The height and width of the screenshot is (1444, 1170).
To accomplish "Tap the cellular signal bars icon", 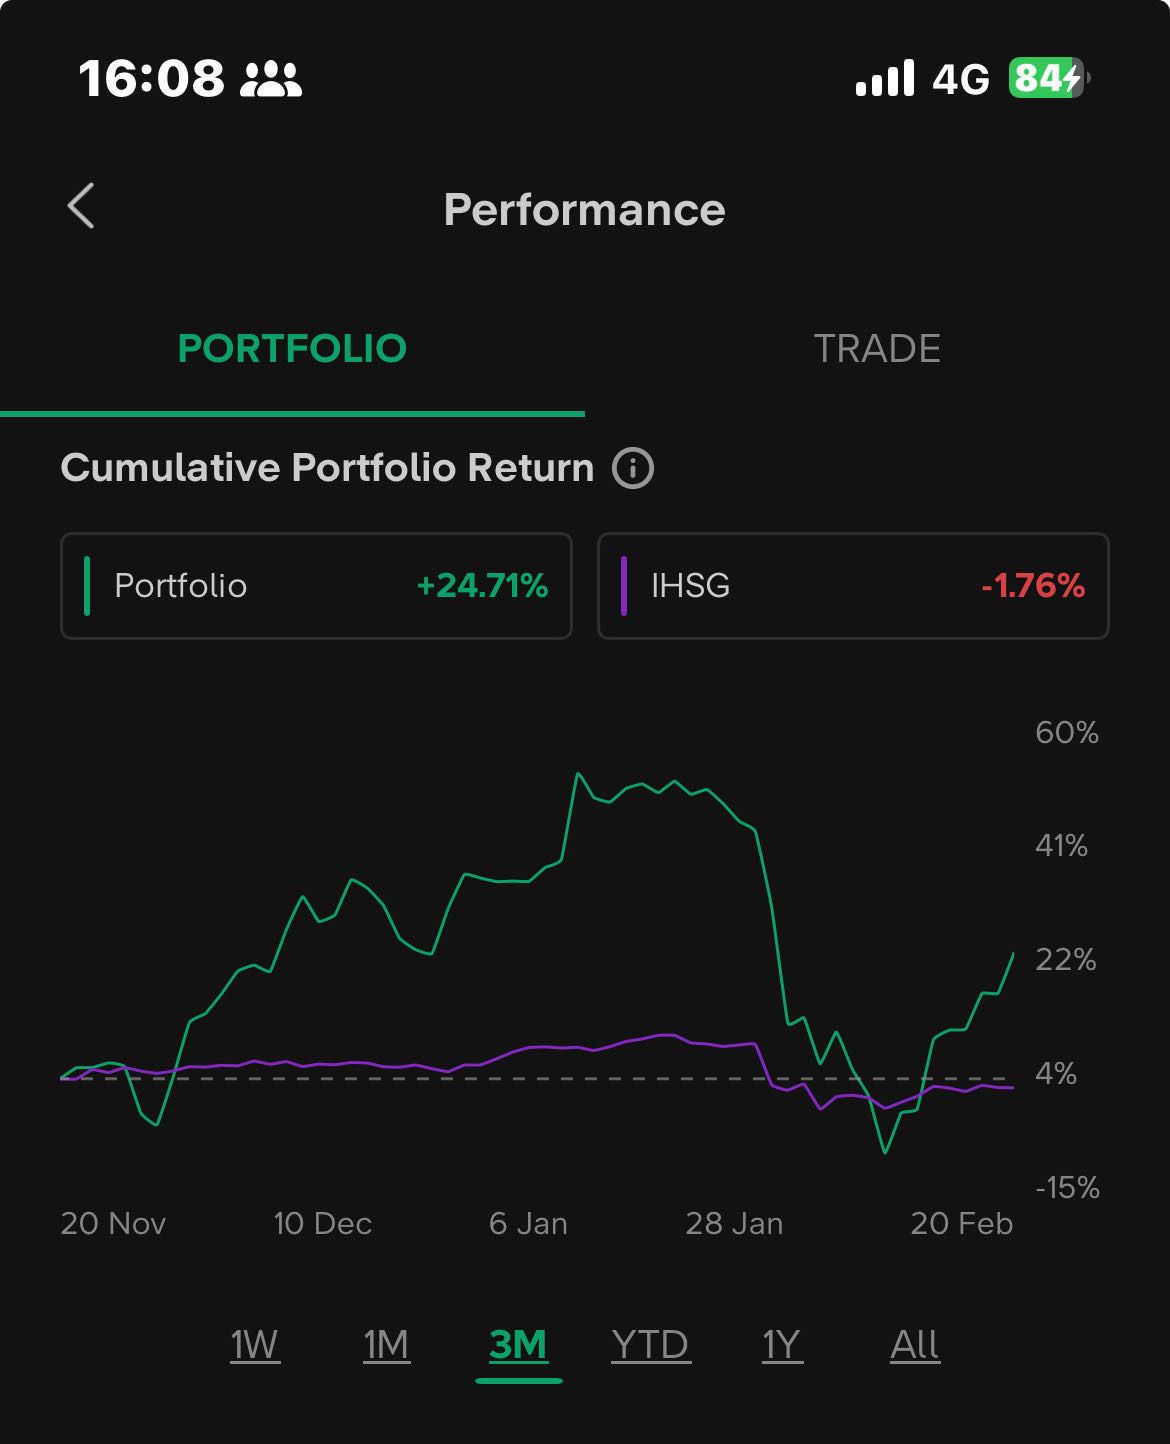I will [x=885, y=78].
